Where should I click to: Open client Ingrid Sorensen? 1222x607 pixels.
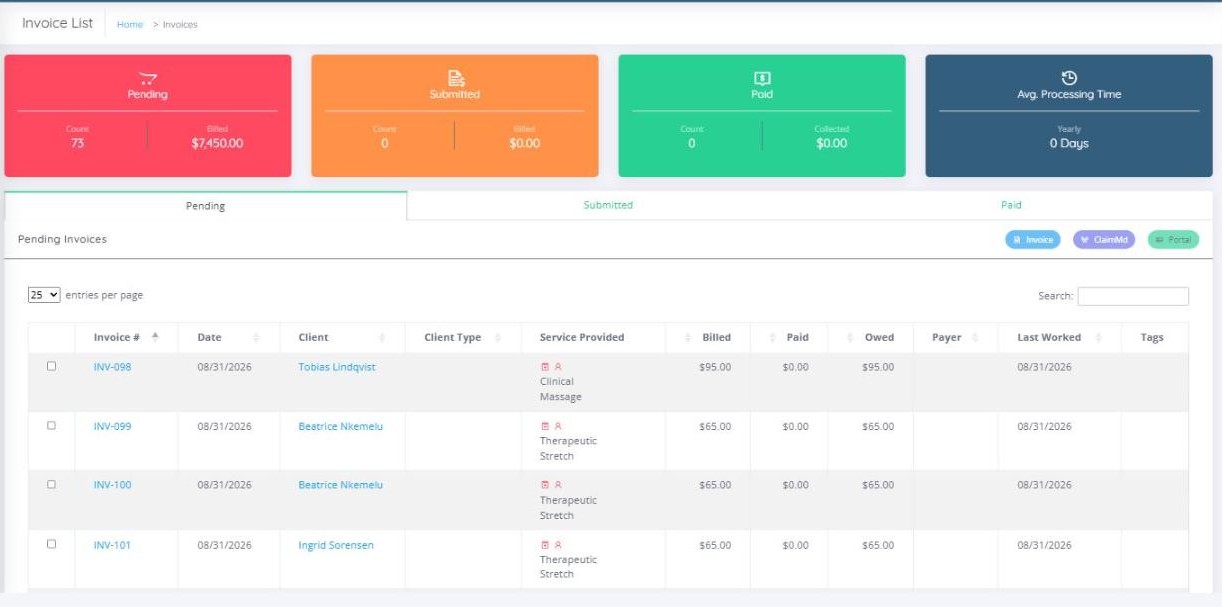coord(336,545)
